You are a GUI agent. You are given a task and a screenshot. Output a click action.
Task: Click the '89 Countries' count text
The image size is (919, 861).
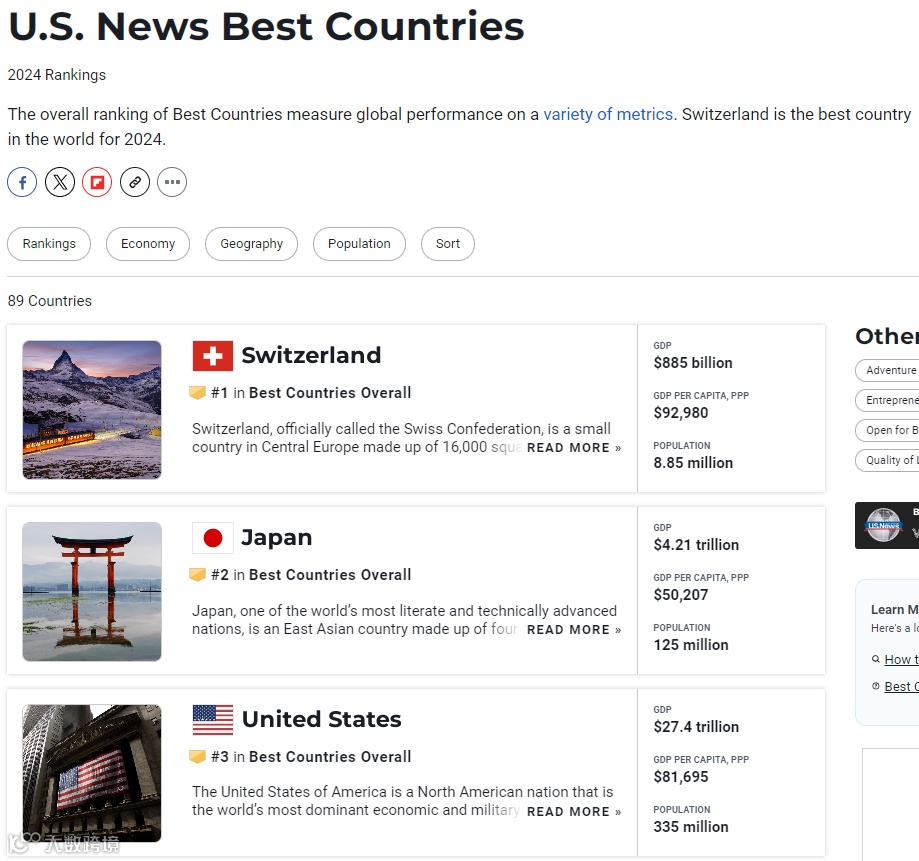(x=50, y=301)
